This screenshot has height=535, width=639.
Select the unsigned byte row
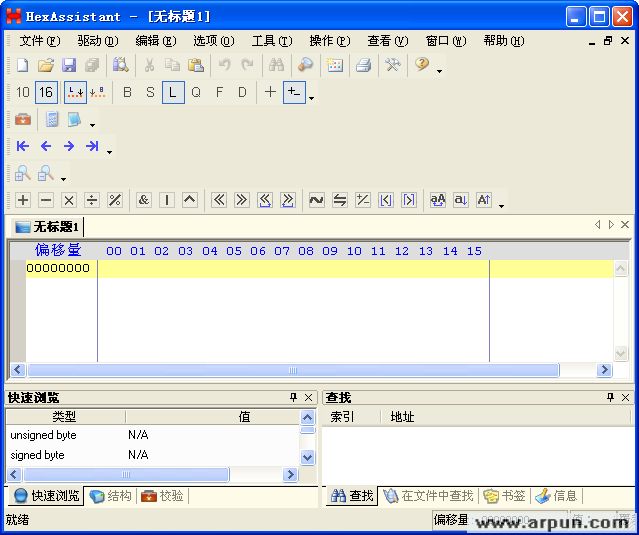pos(153,435)
